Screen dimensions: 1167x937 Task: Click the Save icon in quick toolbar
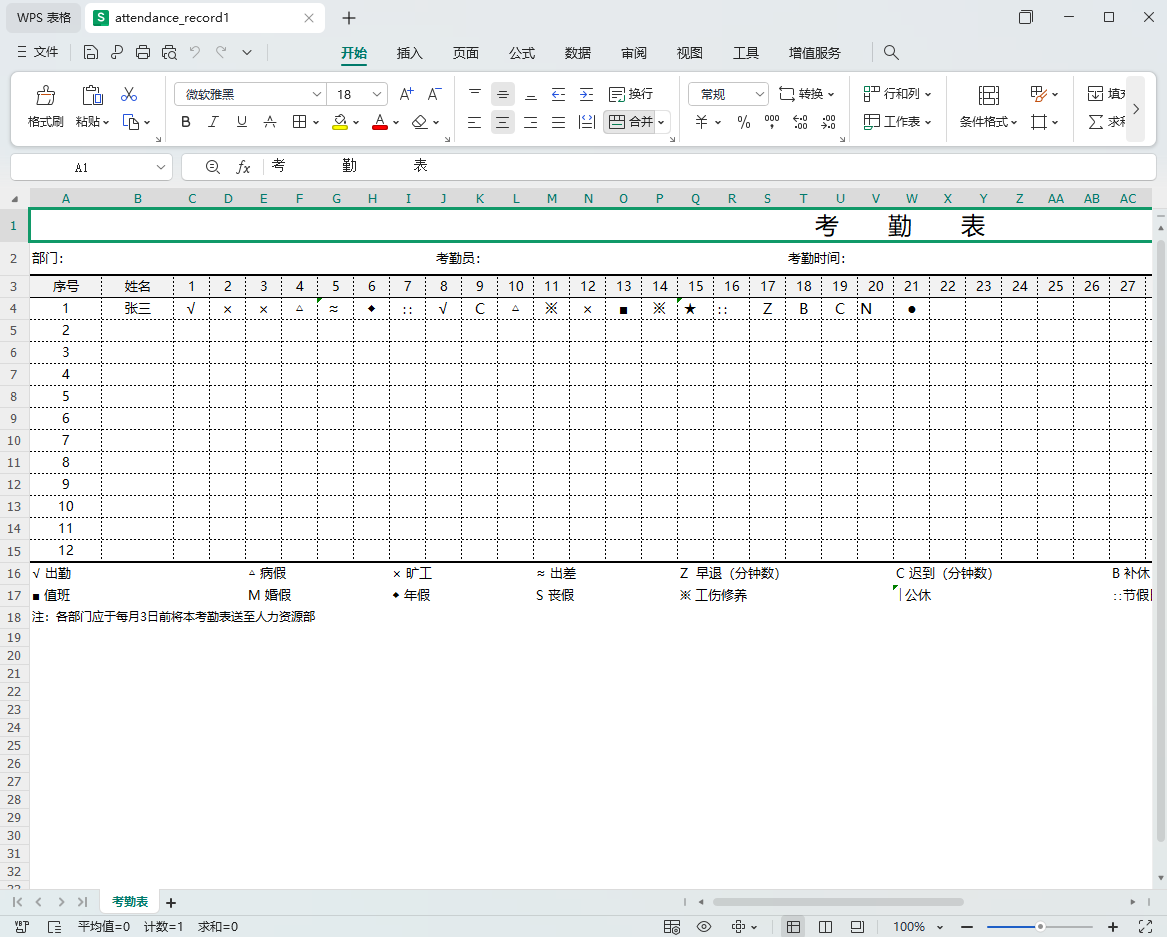coord(91,52)
